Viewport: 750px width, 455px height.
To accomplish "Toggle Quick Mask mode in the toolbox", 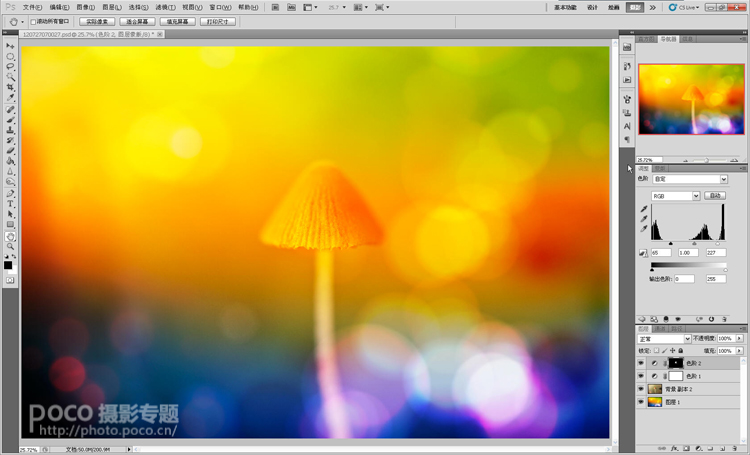I will pos(10,280).
